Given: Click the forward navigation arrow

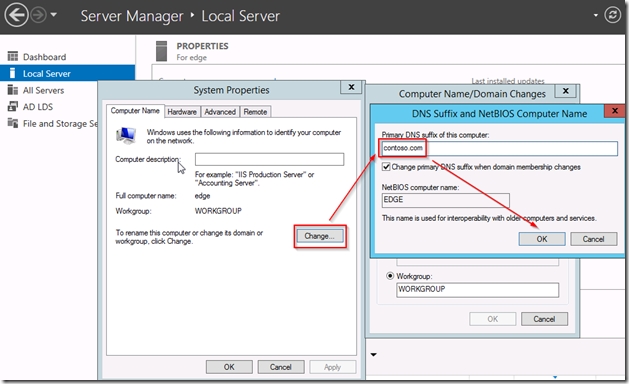Looking at the screenshot, I should coord(39,15).
